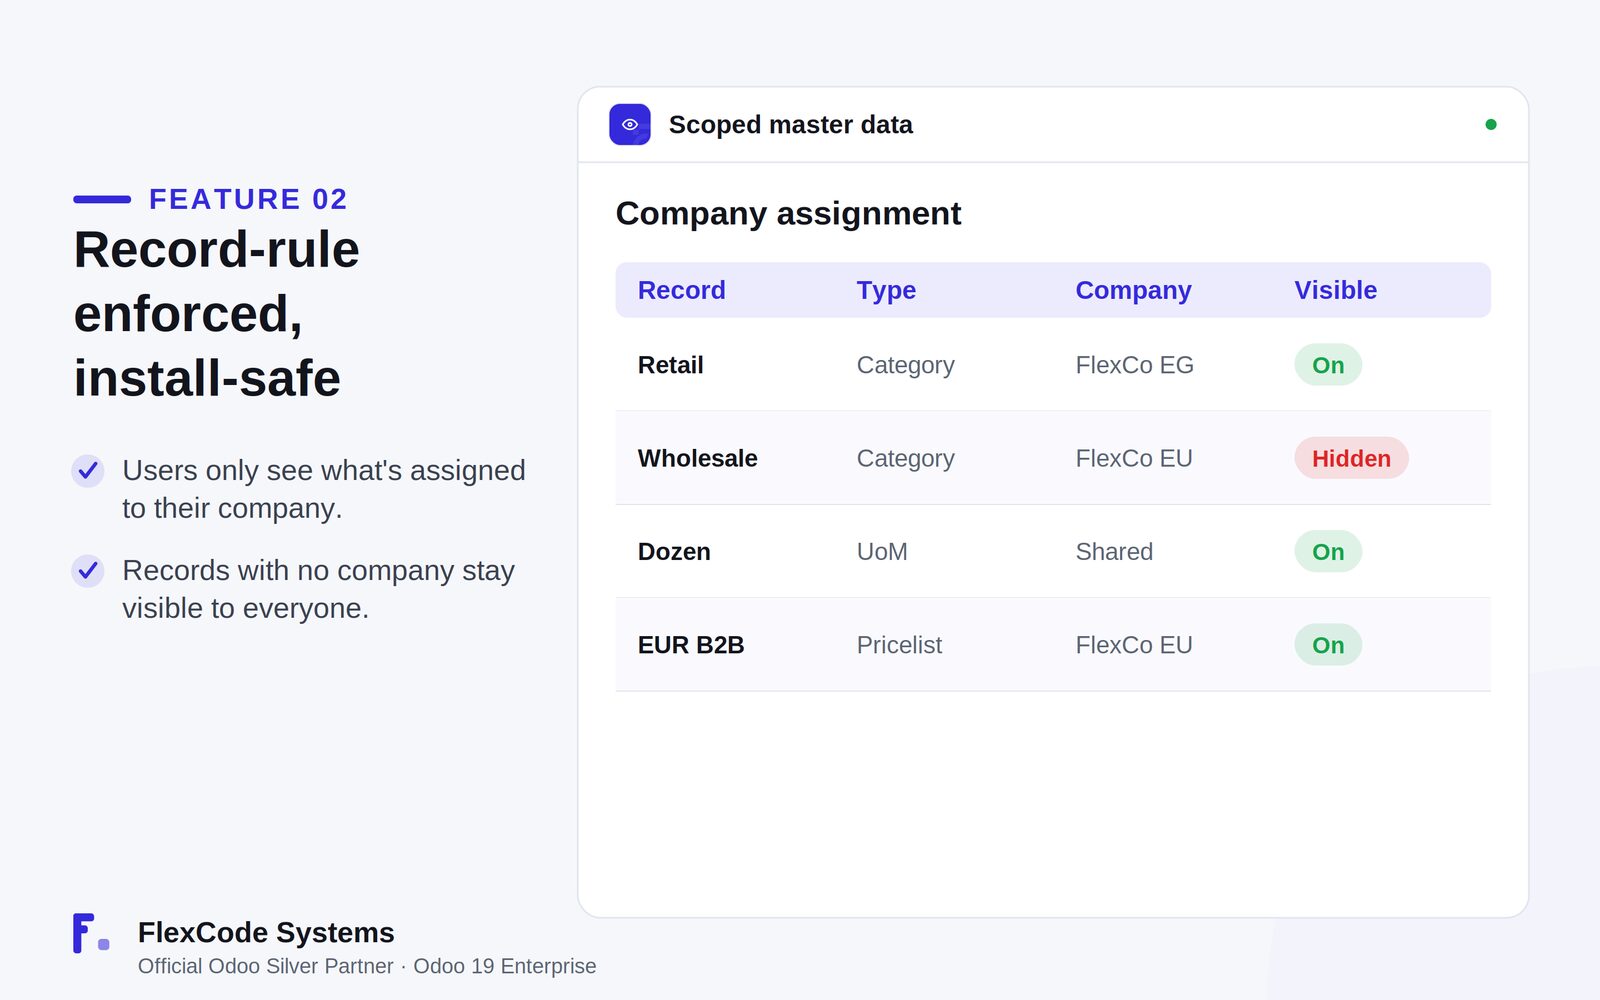Image resolution: width=1600 pixels, height=1000 pixels.
Task: Select the Wholesale record name
Action: [x=698, y=458]
